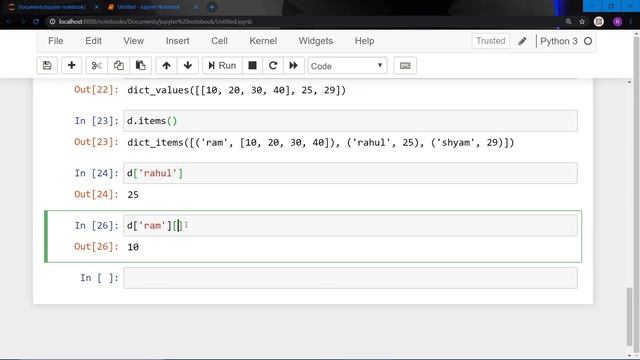Image resolution: width=640 pixels, height=360 pixels.
Task: Open the Widgets menu
Action: [x=316, y=41]
